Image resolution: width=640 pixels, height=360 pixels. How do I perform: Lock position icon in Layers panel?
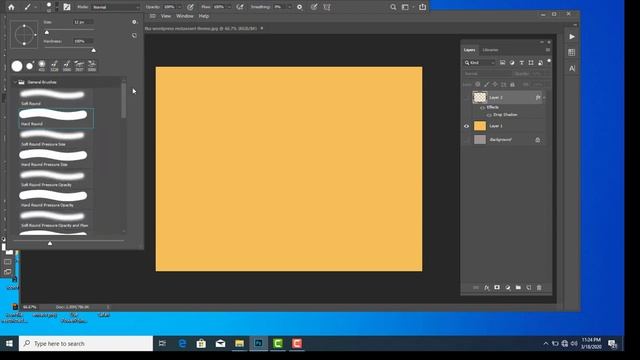point(495,84)
